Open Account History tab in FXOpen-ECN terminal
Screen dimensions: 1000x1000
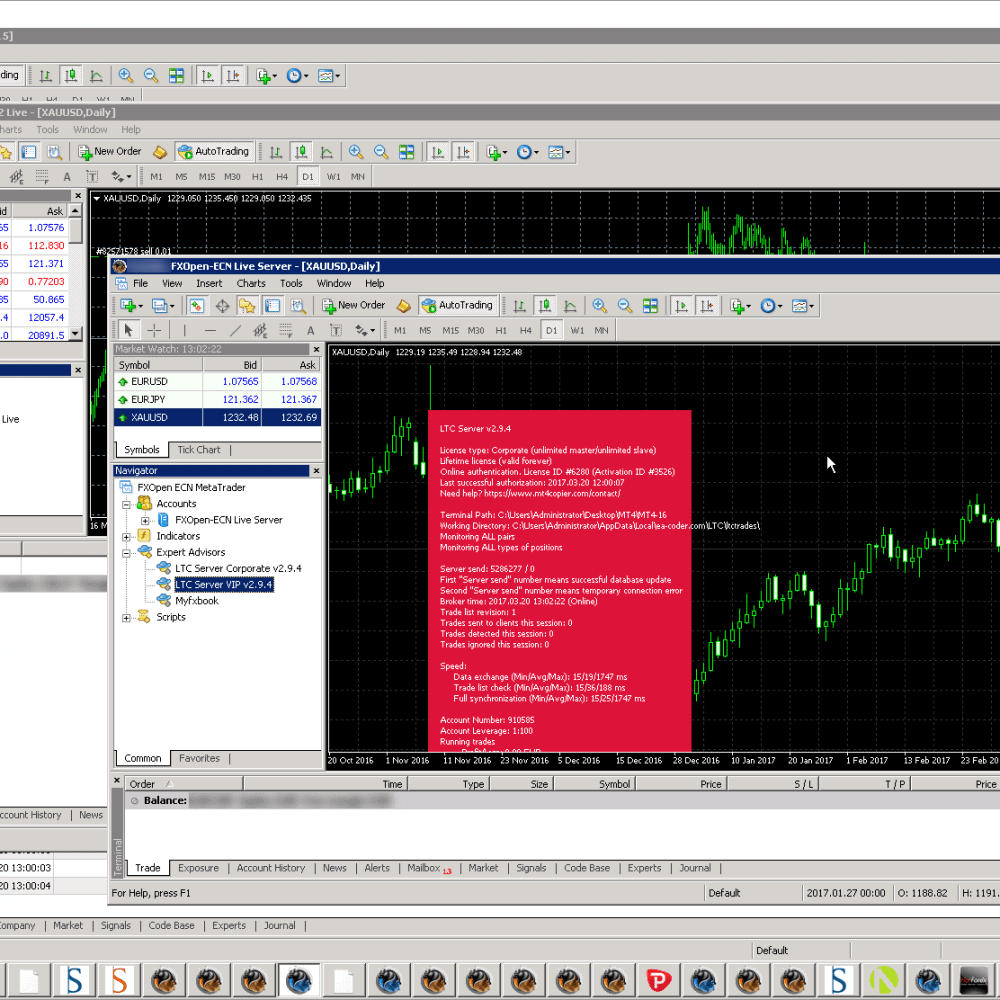click(x=271, y=868)
